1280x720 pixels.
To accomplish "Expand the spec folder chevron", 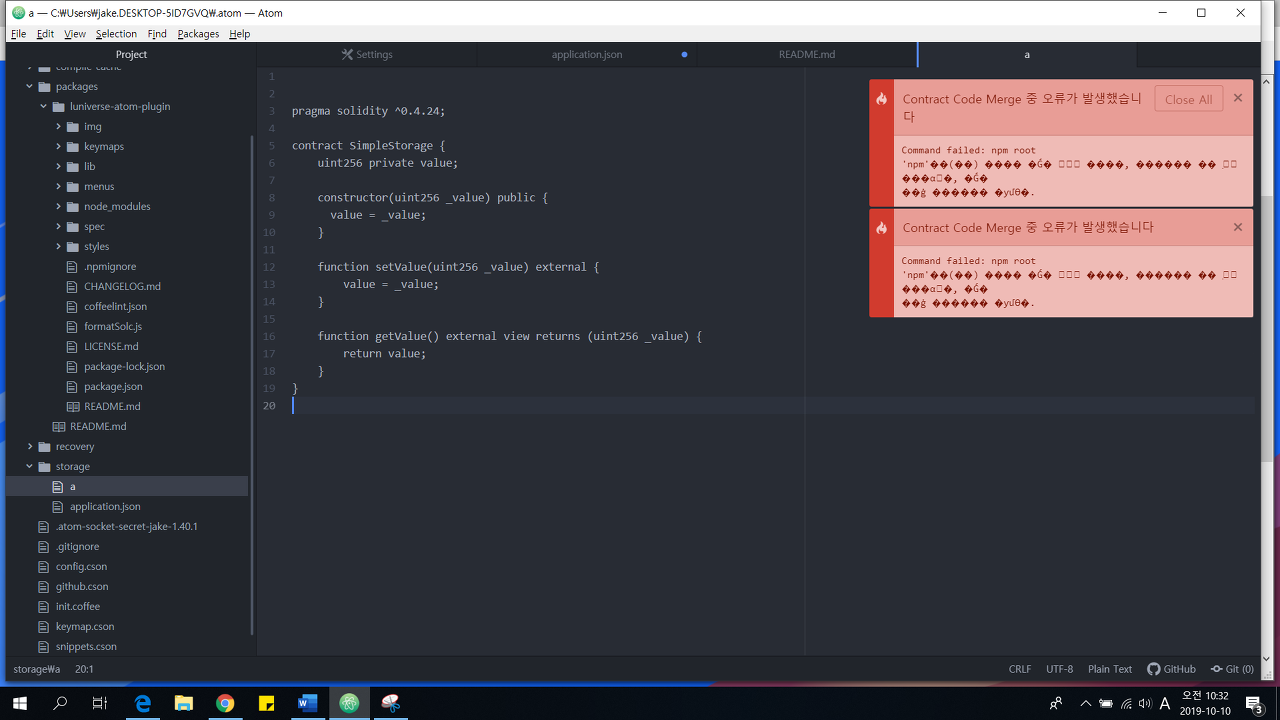I will pos(58,226).
